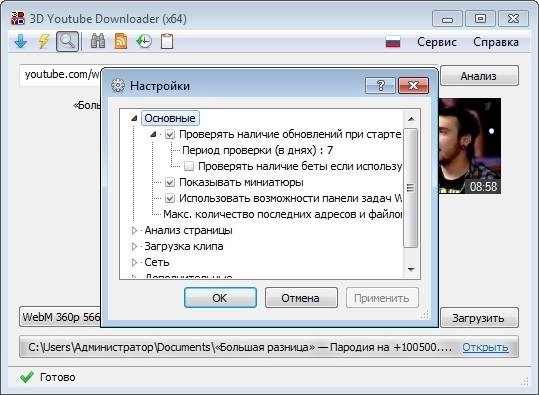Click the gear icon in Настройки title
The width and height of the screenshot is (539, 395).
118,86
